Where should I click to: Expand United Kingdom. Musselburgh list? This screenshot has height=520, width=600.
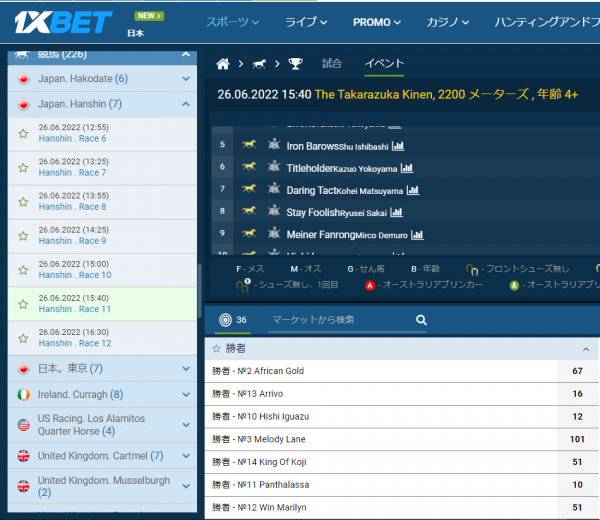pos(186,486)
